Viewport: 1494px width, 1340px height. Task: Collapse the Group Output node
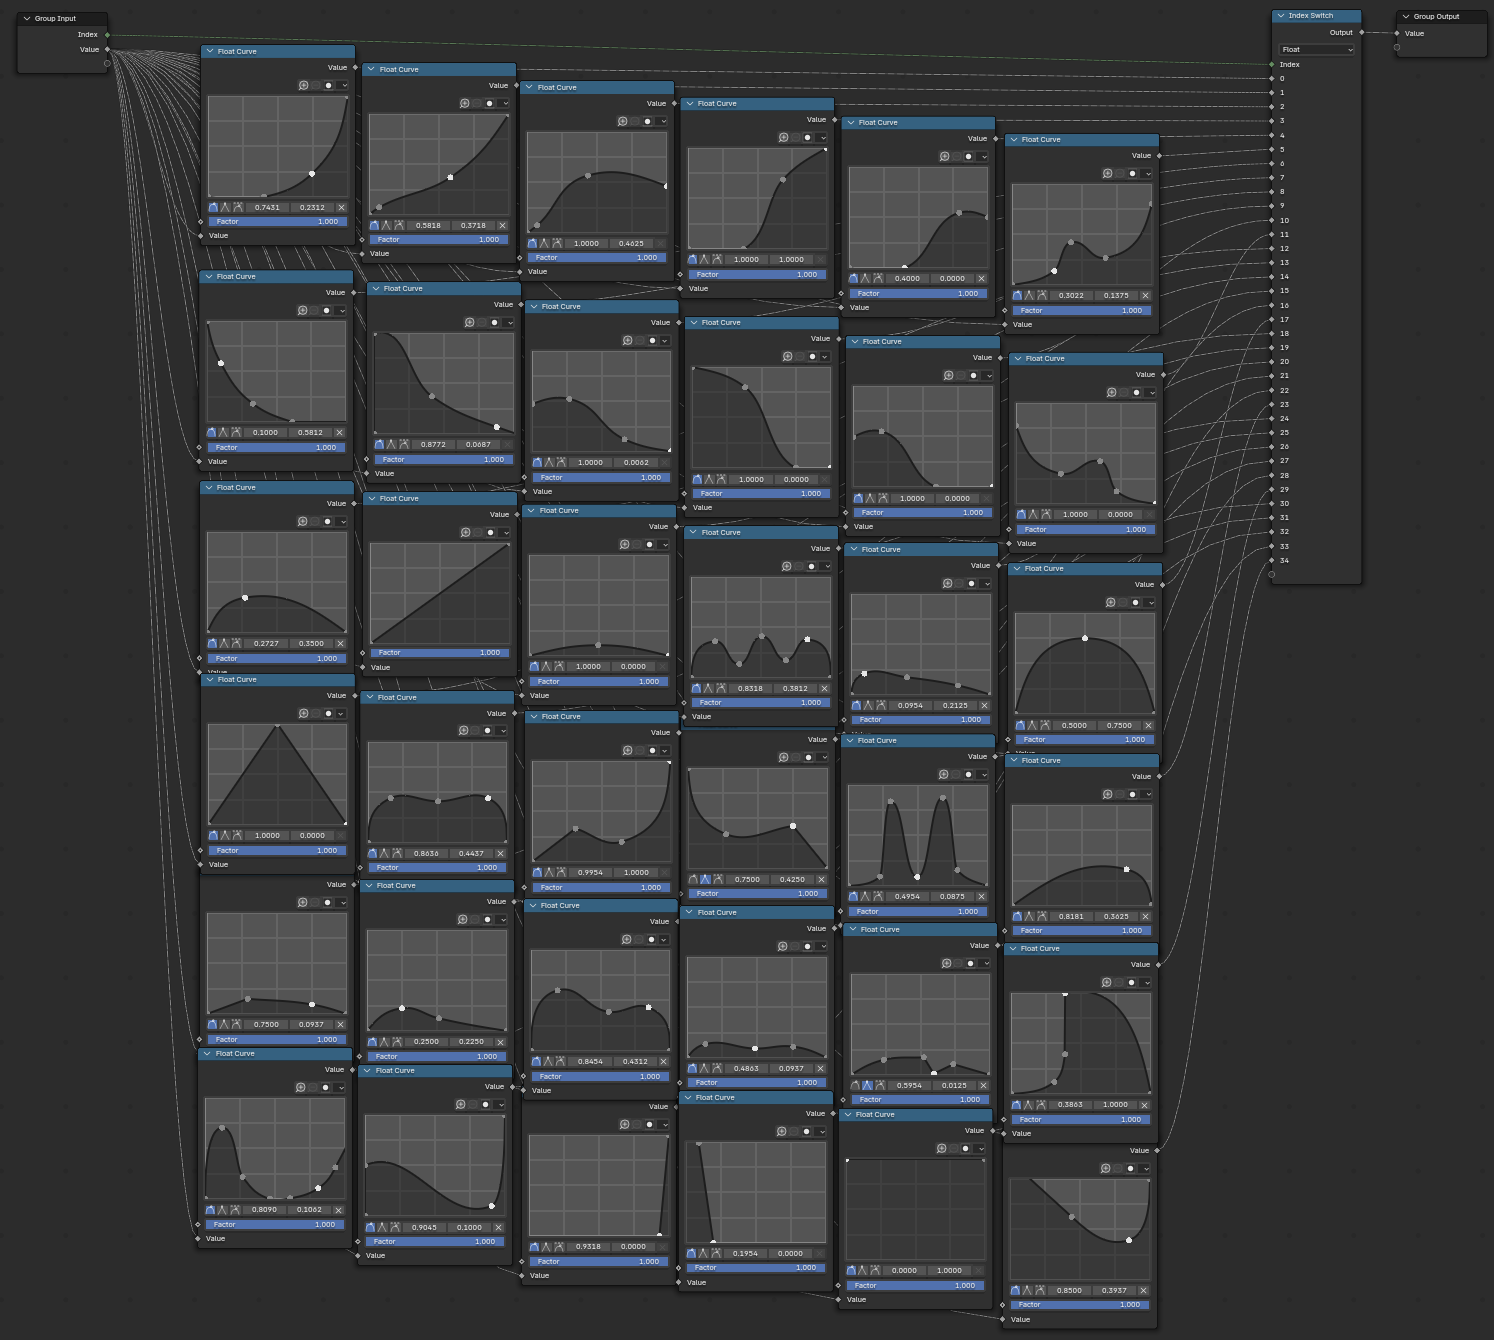click(x=1406, y=17)
